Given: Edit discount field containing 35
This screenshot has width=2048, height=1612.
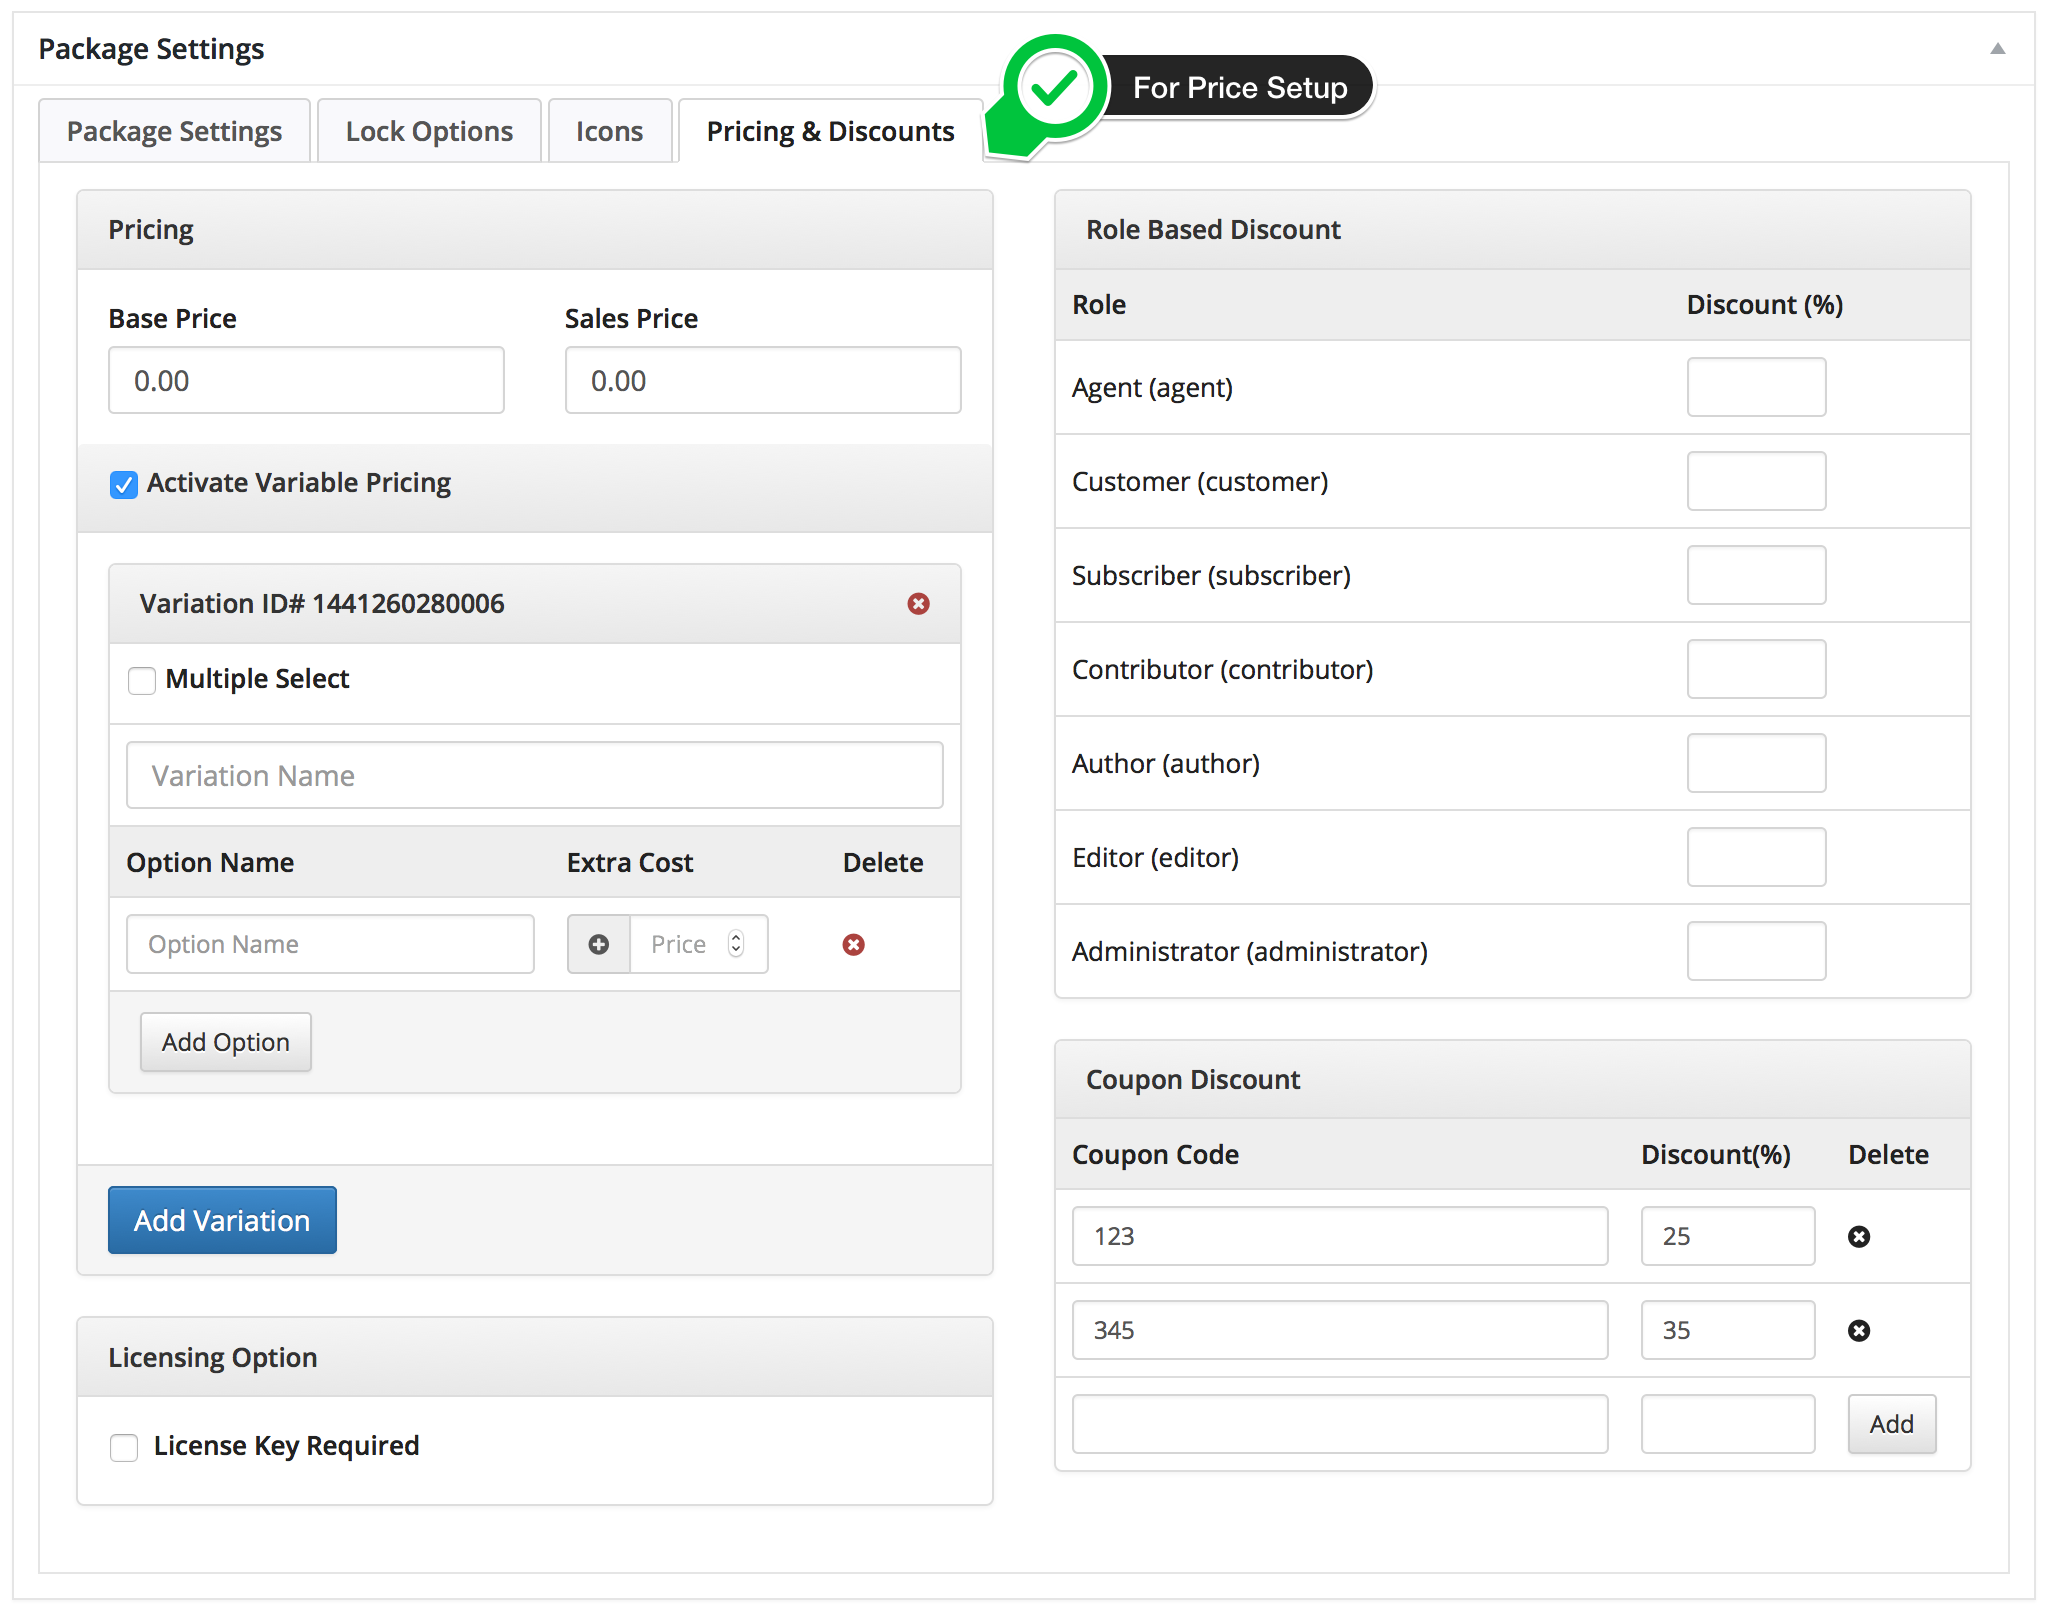Looking at the screenshot, I should [x=1728, y=1330].
